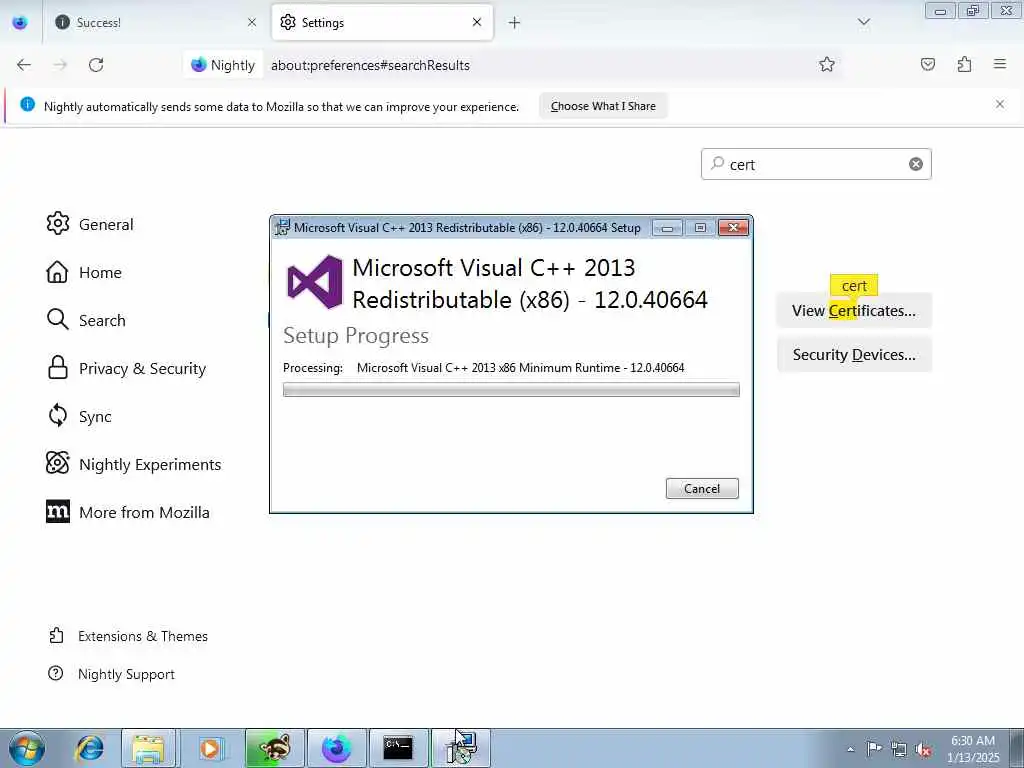1024x768 pixels.
Task: Click the Visual Studio logo in setup dialog
Action: coord(315,282)
